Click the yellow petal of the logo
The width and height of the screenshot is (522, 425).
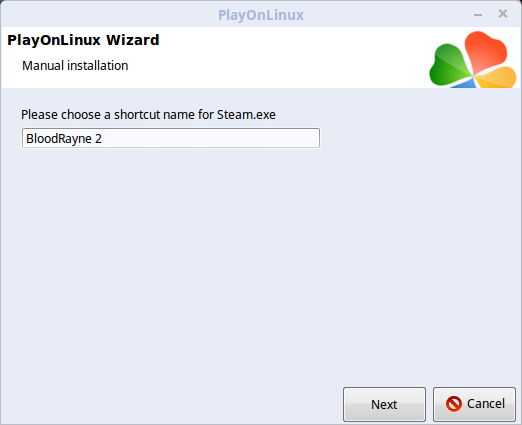pos(497,77)
